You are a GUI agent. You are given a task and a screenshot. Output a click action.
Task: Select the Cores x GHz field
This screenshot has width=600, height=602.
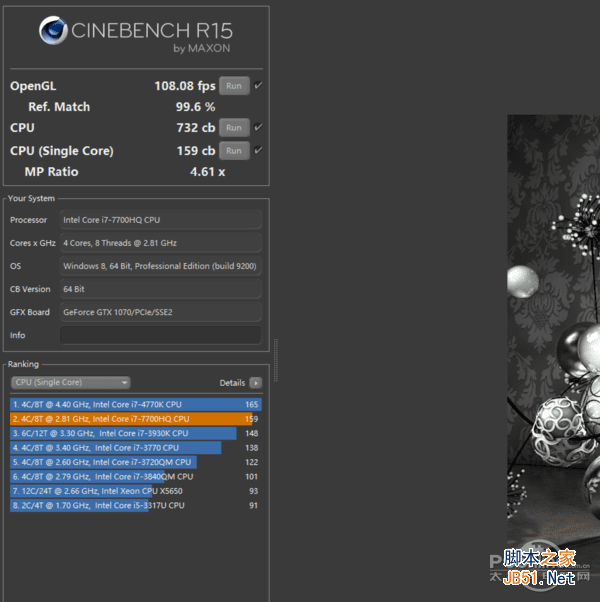coord(160,243)
